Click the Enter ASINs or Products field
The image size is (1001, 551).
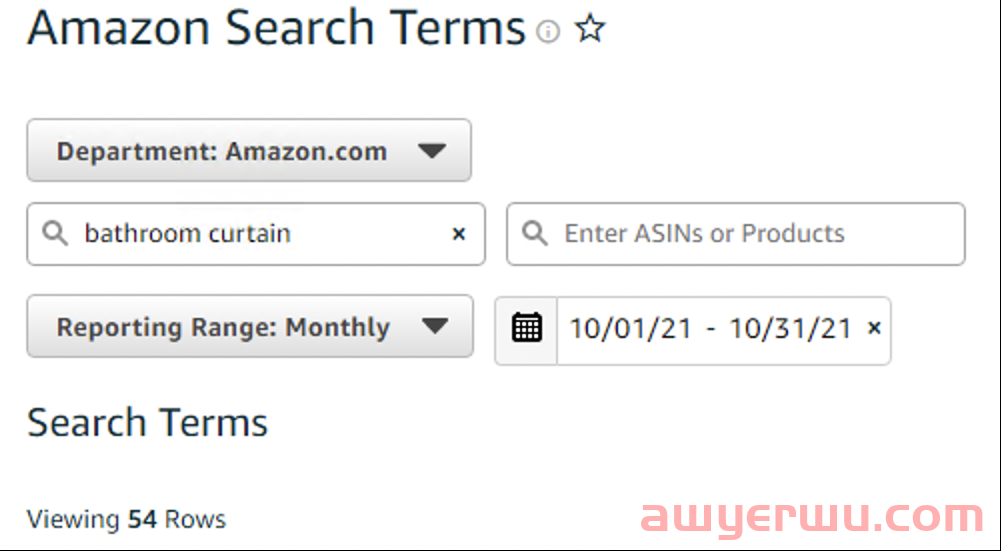(735, 234)
